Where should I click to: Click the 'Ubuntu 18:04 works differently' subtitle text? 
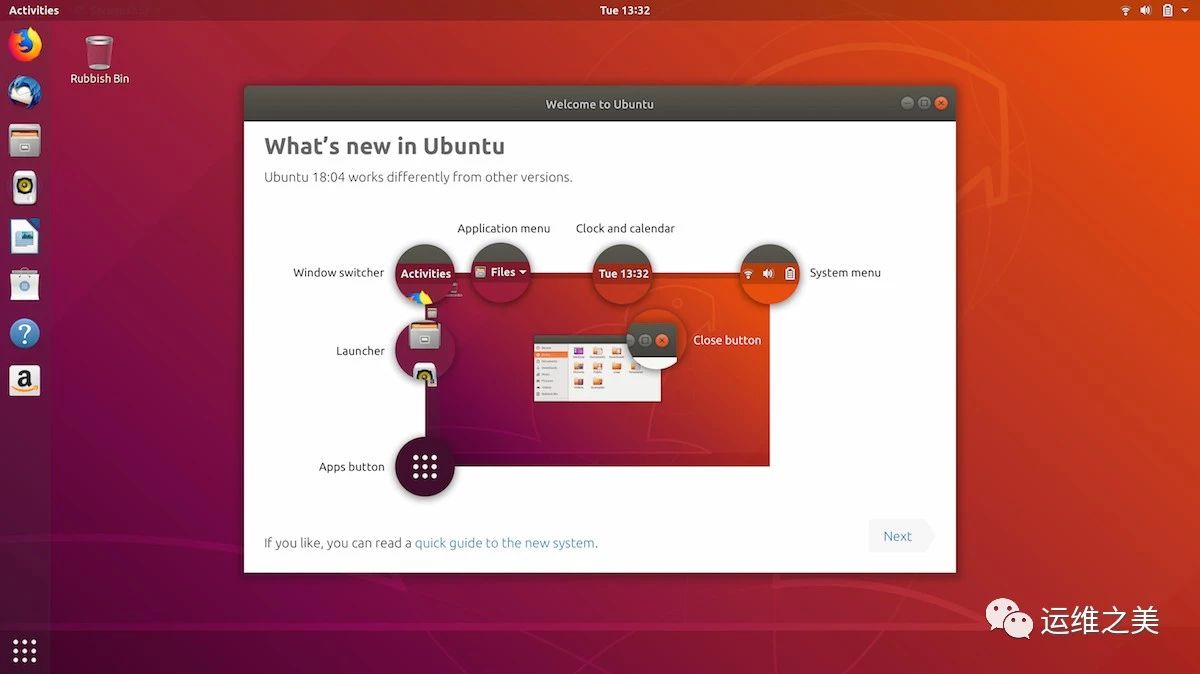coord(418,177)
